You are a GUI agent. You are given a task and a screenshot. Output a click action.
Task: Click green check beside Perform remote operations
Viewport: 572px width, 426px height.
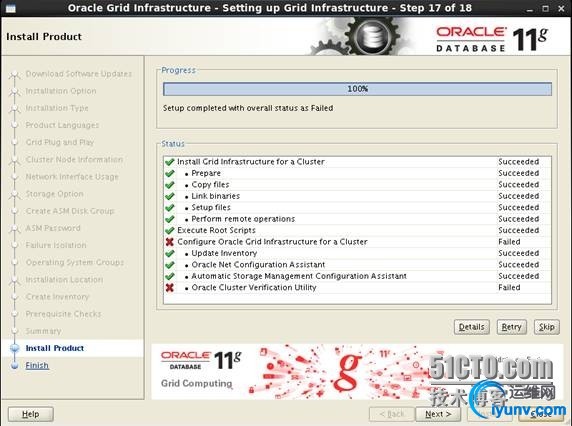click(x=169, y=219)
